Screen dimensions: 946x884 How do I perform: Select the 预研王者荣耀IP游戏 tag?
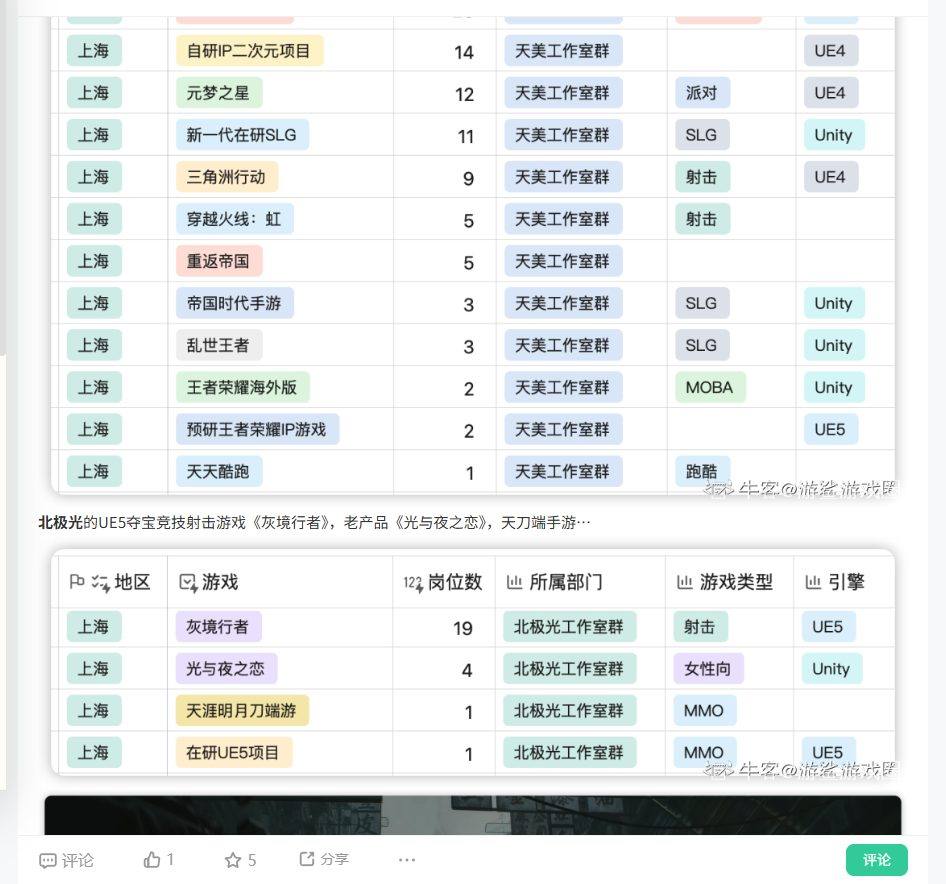[x=258, y=430]
